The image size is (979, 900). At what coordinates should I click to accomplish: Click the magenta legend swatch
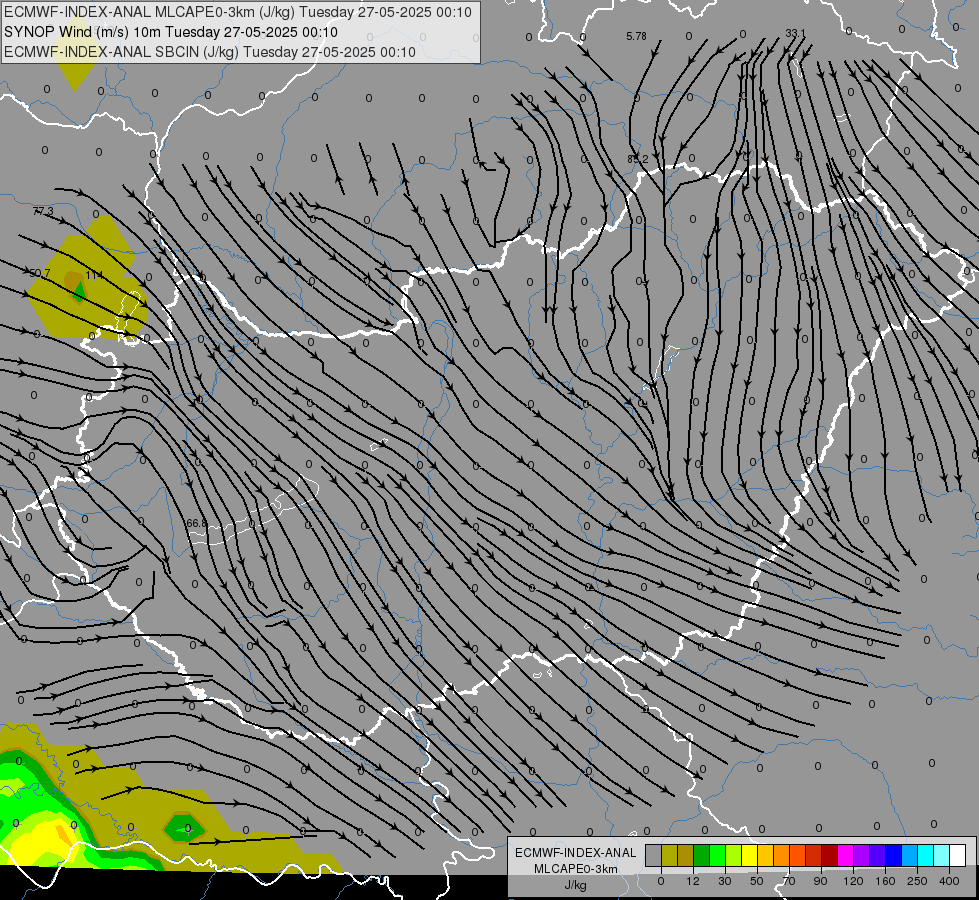(x=845, y=856)
